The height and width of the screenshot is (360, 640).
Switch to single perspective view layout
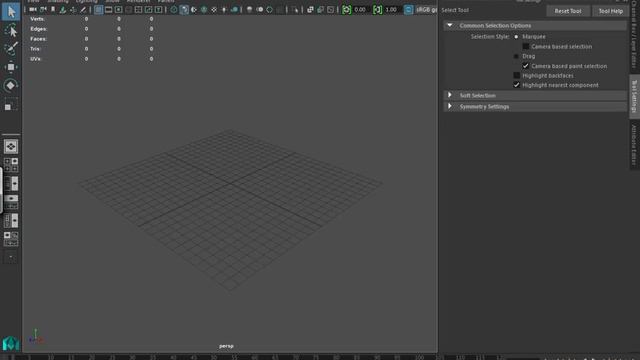(11, 147)
